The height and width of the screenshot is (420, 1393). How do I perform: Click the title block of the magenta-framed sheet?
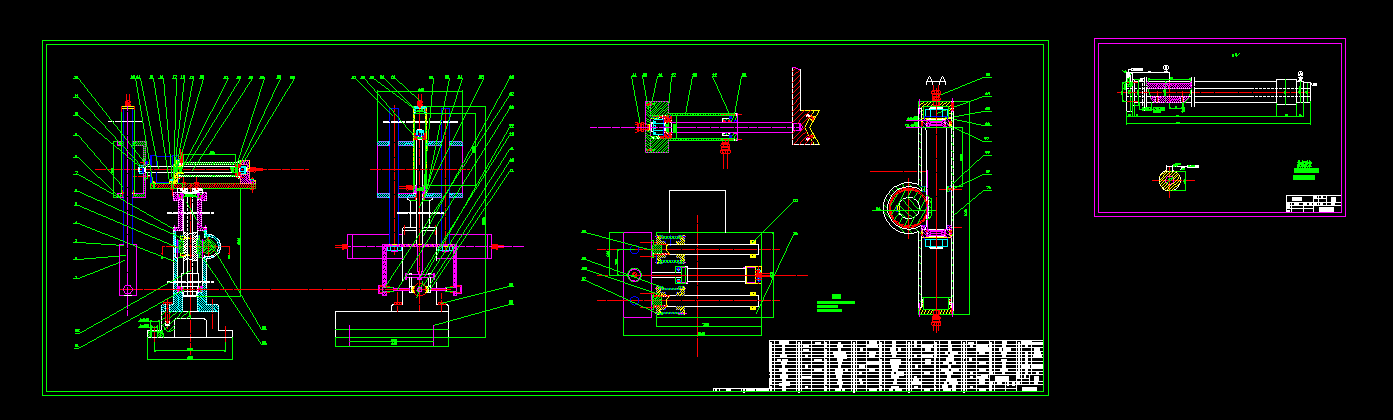(1312, 203)
